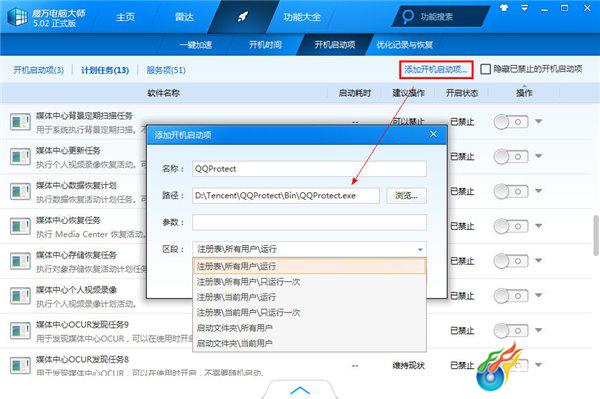Click the 路径 field with QQProtect.exe
Image resolution: width=600 pixels, height=399 pixels.
tap(286, 195)
